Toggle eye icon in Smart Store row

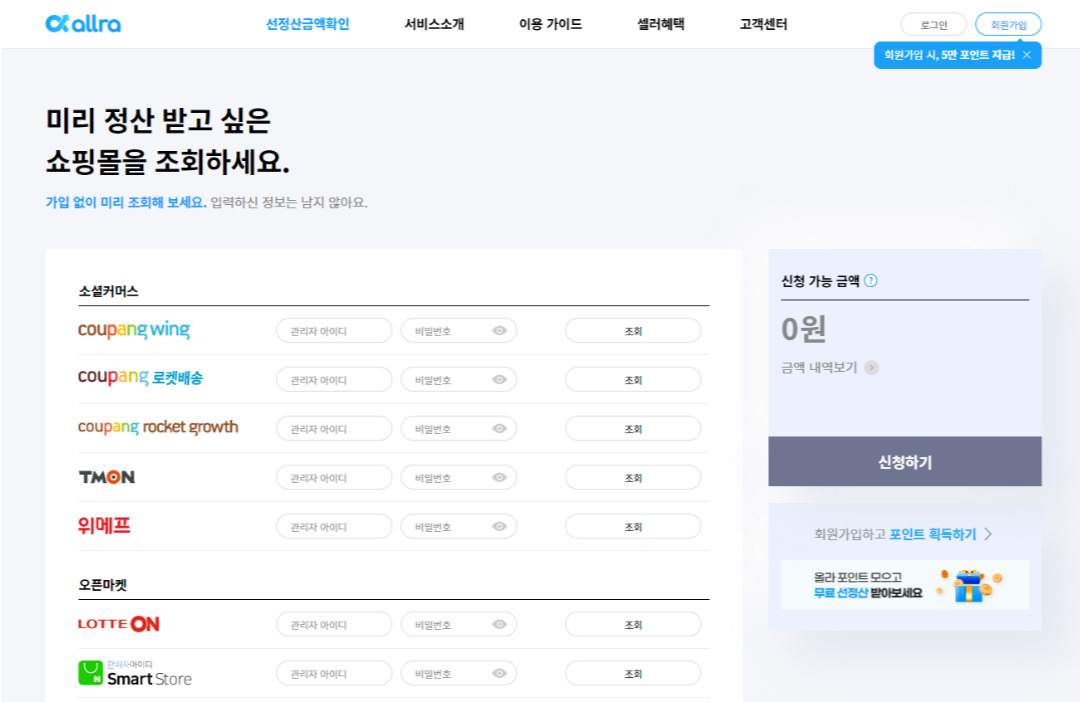tap(499, 673)
